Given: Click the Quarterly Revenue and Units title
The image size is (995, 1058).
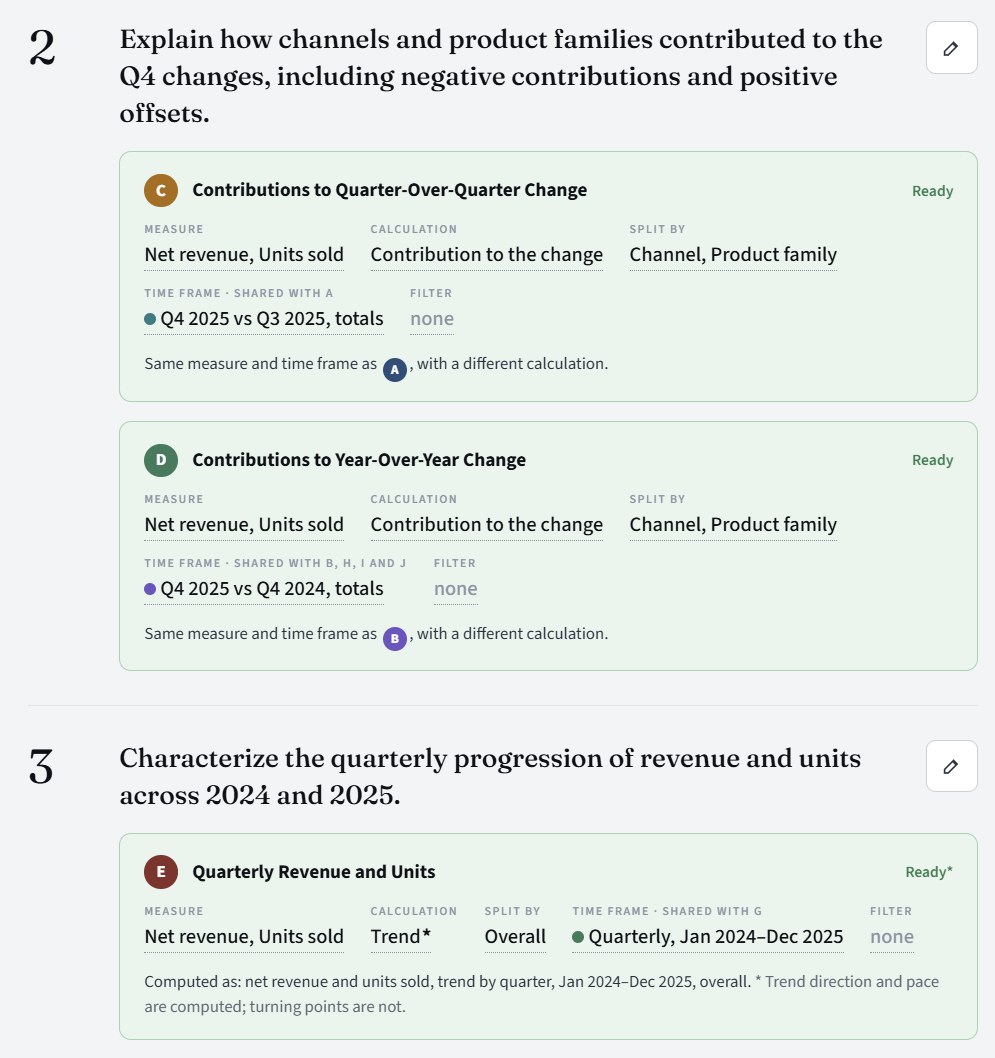Looking at the screenshot, I should click(314, 872).
